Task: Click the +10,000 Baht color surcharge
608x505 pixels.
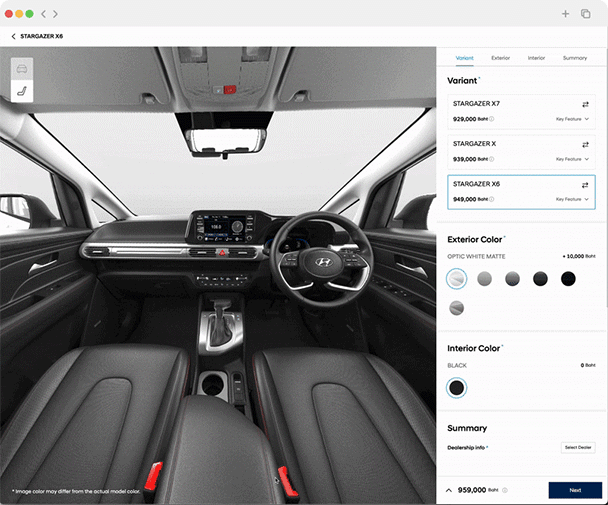Action: 579,256
